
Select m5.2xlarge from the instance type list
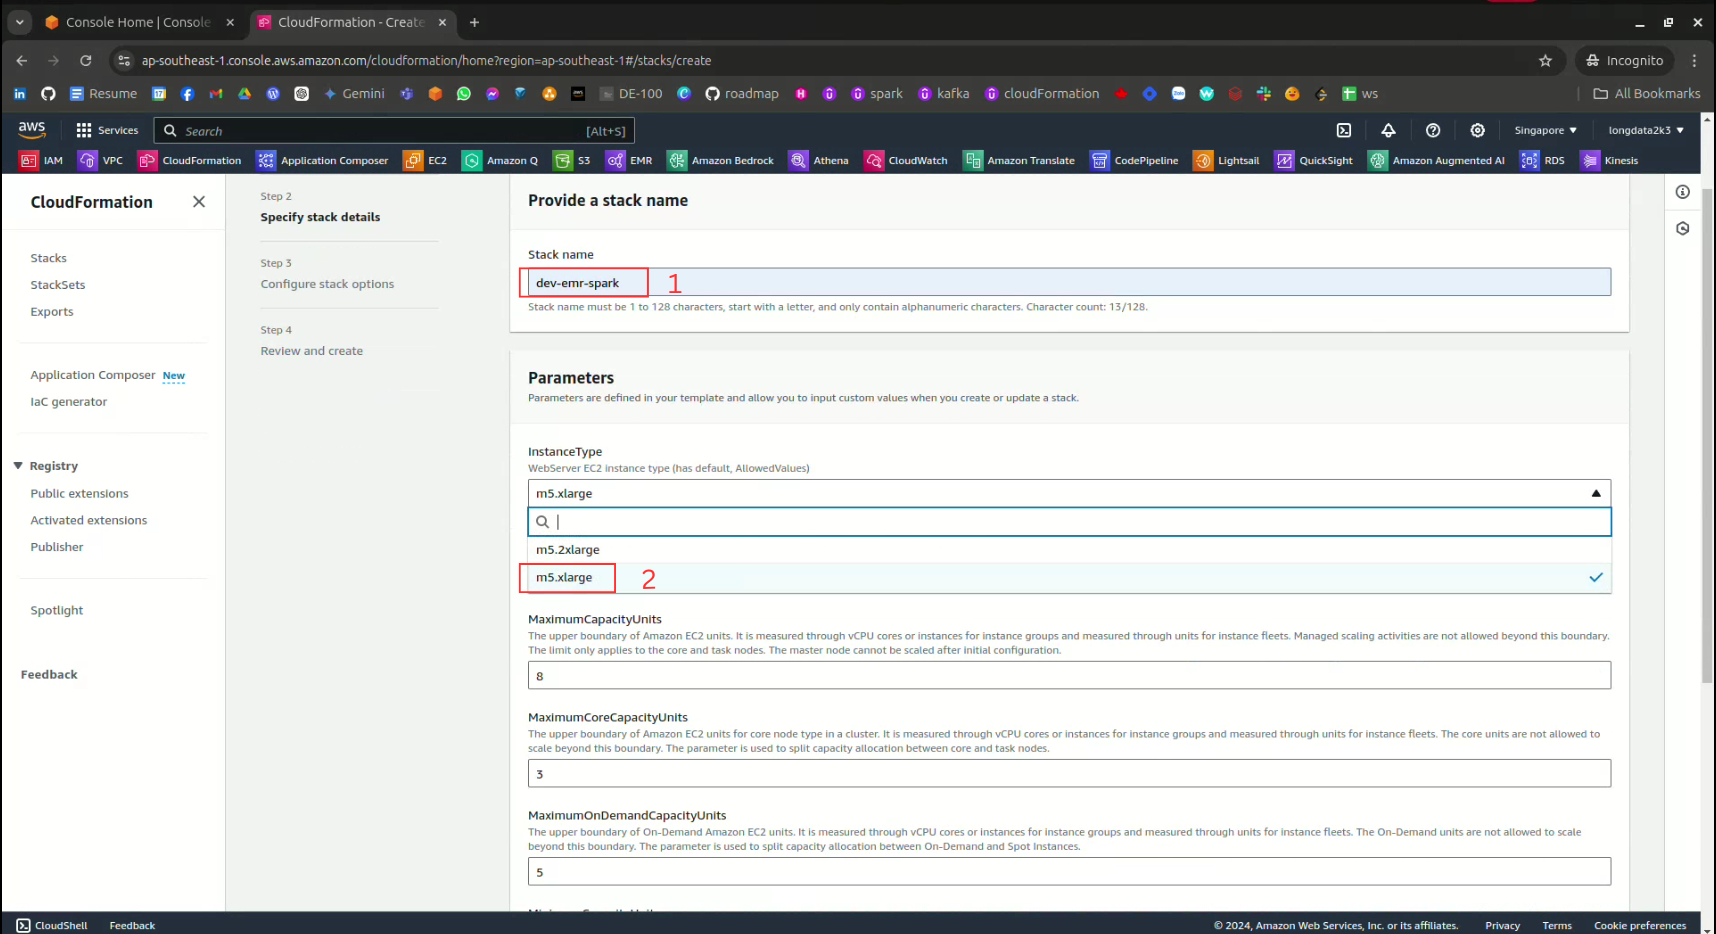[x=568, y=550]
